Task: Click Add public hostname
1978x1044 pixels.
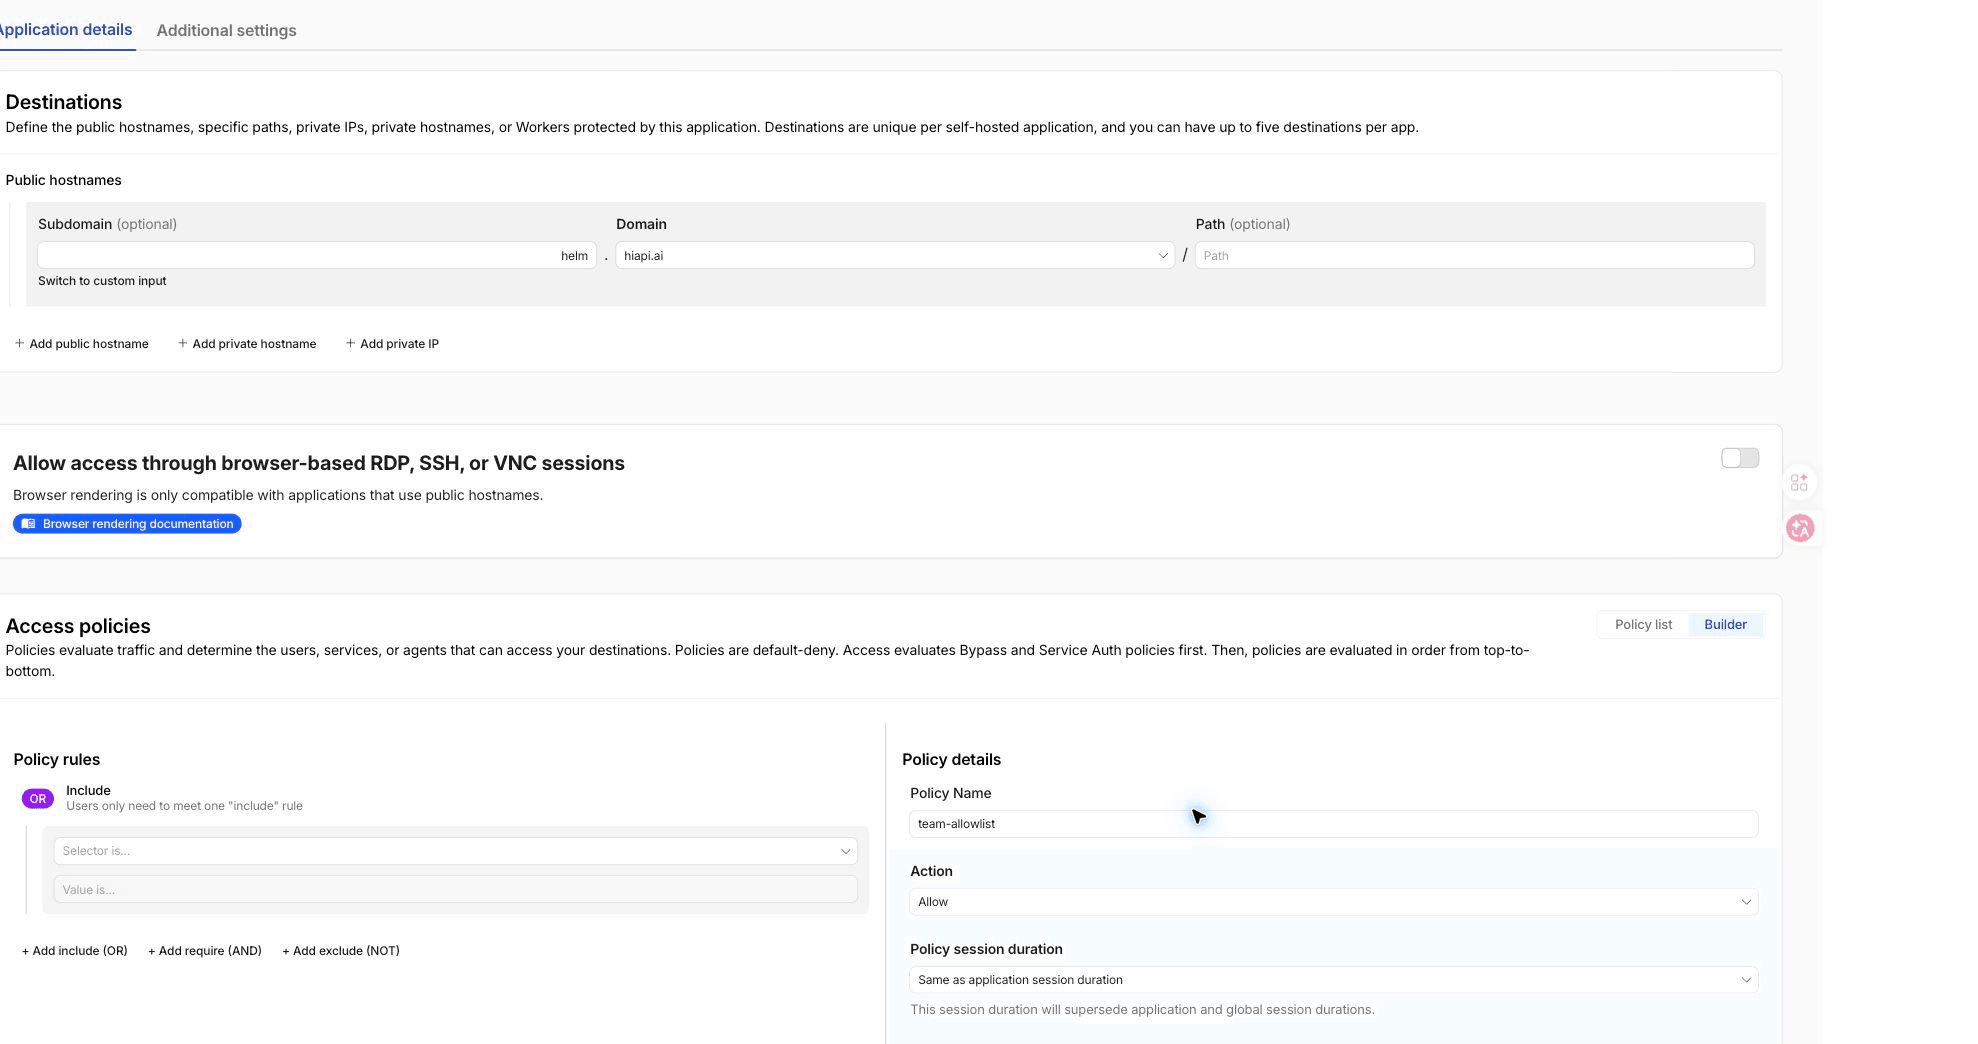Action: (81, 343)
